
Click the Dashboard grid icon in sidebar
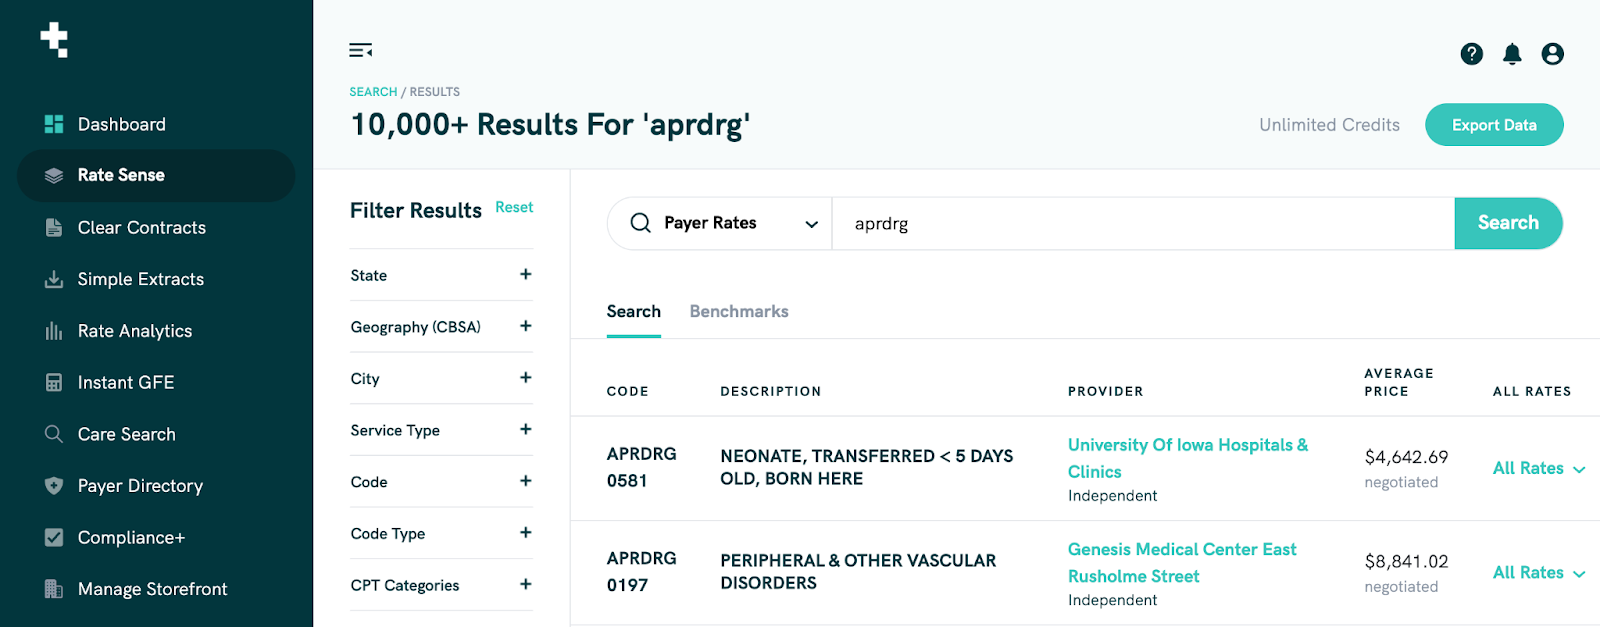point(54,124)
